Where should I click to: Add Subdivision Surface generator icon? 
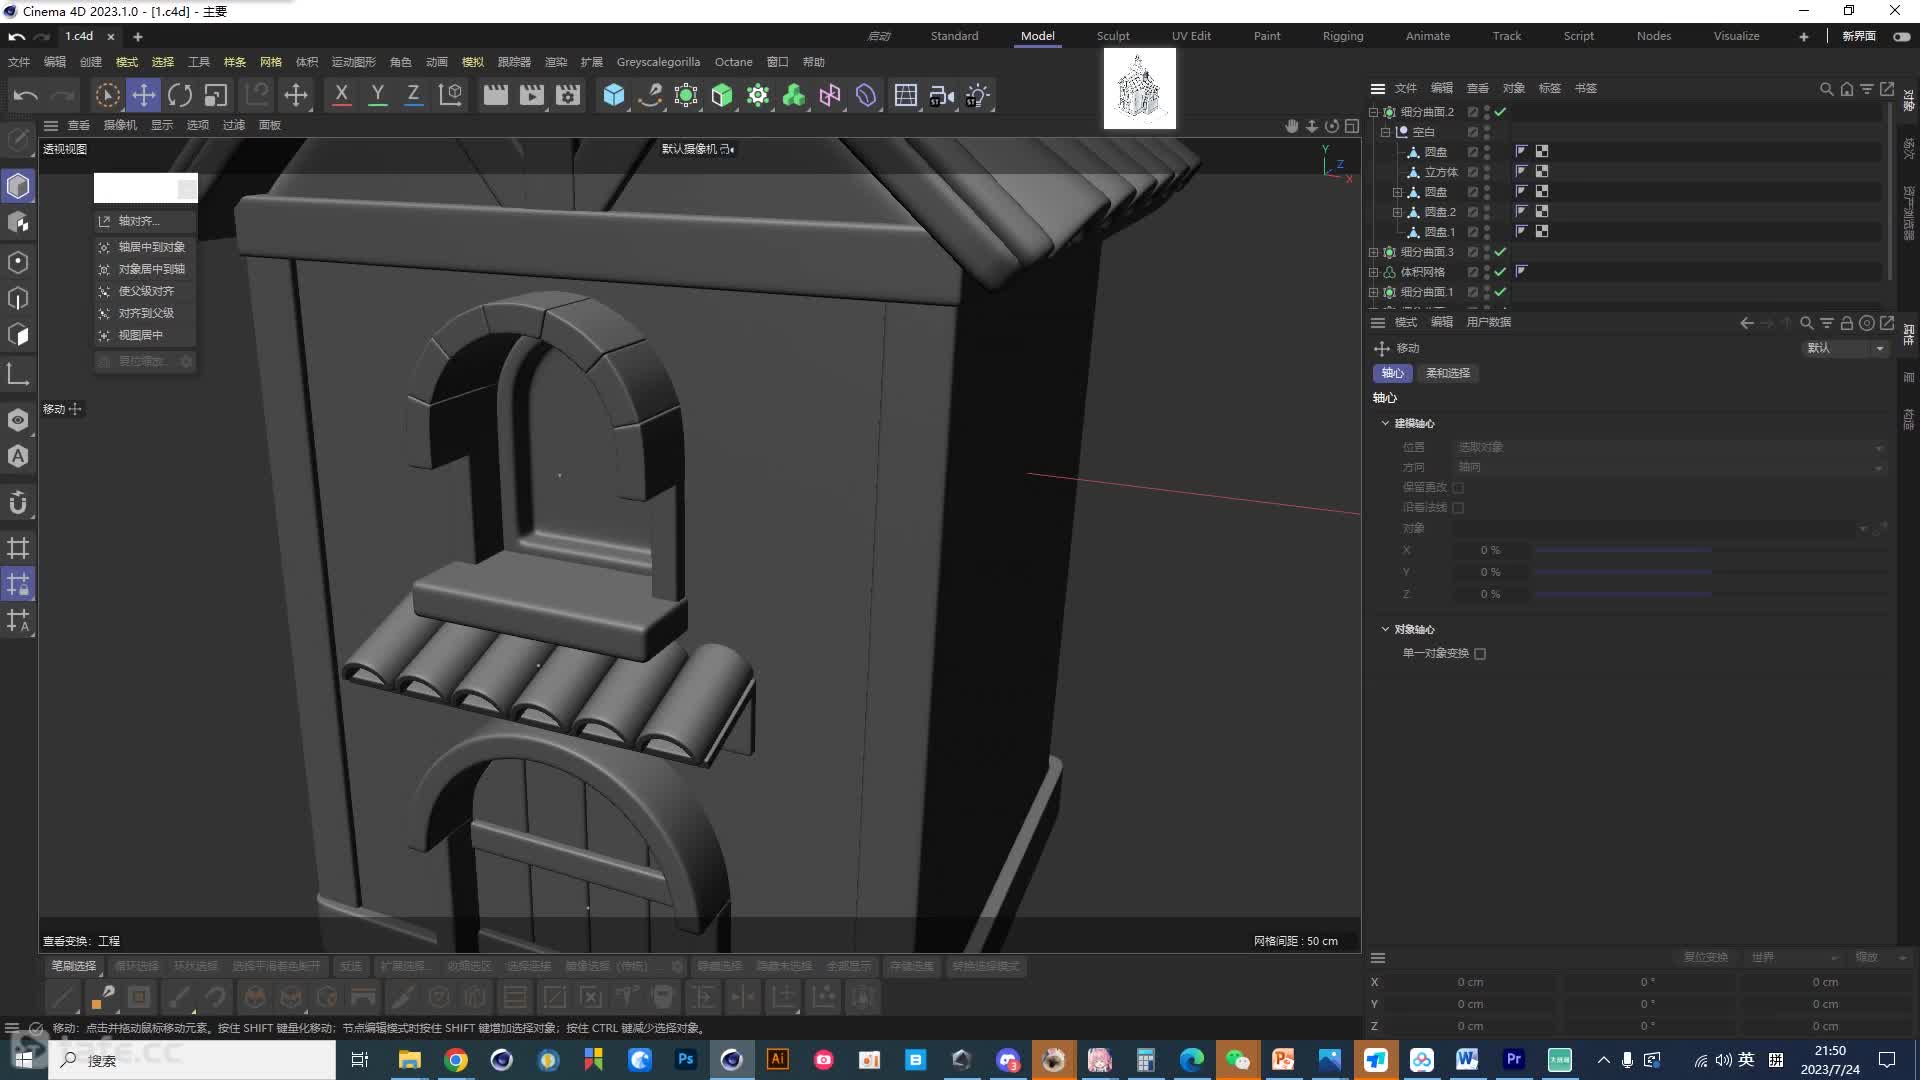686,95
